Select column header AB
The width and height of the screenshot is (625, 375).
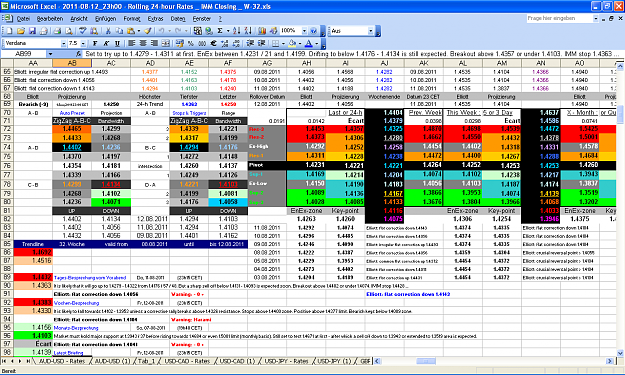point(72,63)
